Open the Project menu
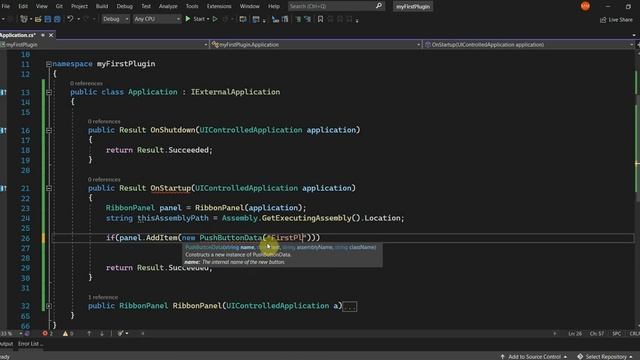Screen dimensions: 640x360 click(x=79, y=6)
